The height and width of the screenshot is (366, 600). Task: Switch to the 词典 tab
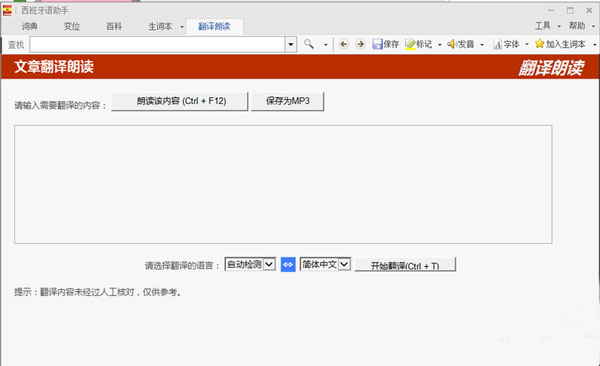click(x=29, y=26)
